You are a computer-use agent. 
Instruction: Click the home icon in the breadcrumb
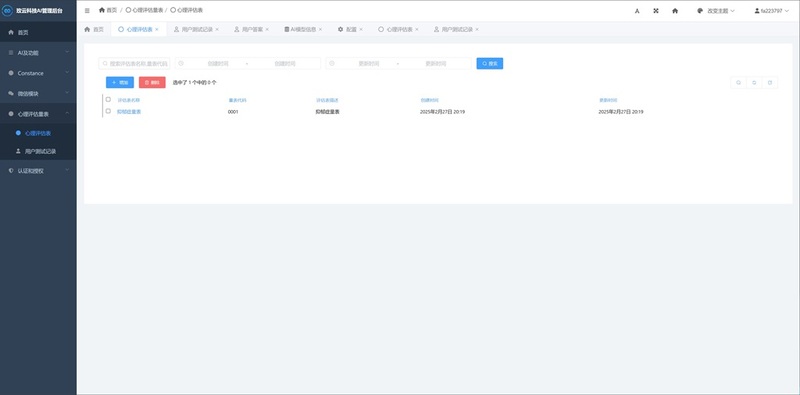point(102,10)
